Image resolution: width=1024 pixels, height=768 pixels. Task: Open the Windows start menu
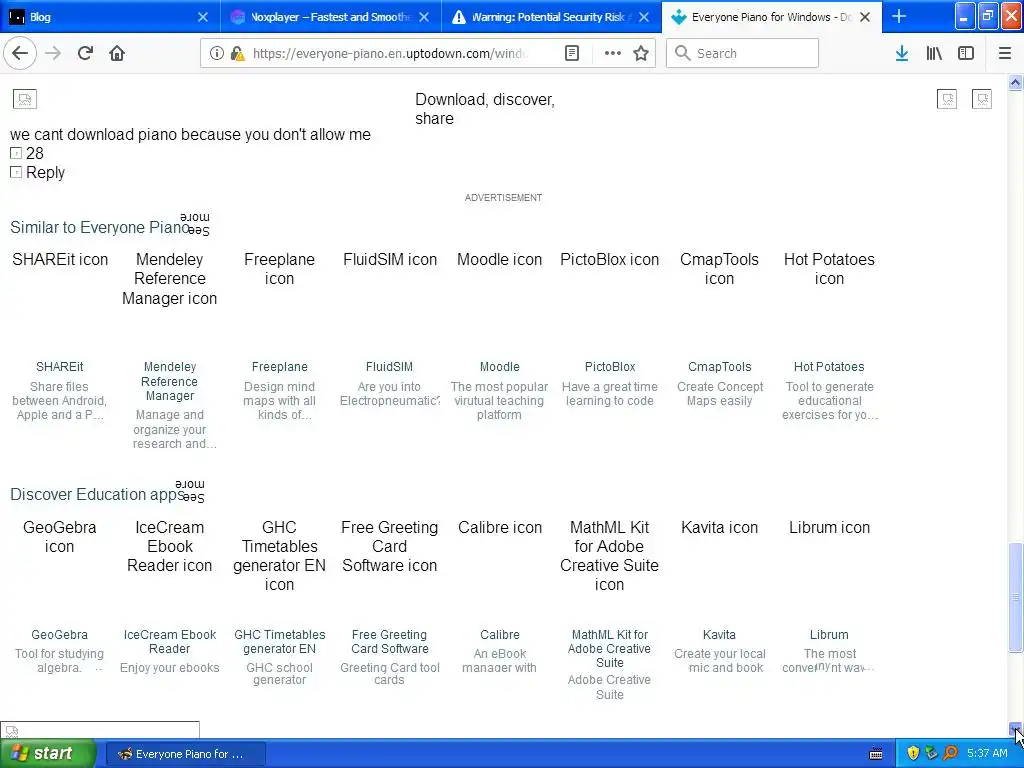[x=48, y=754]
